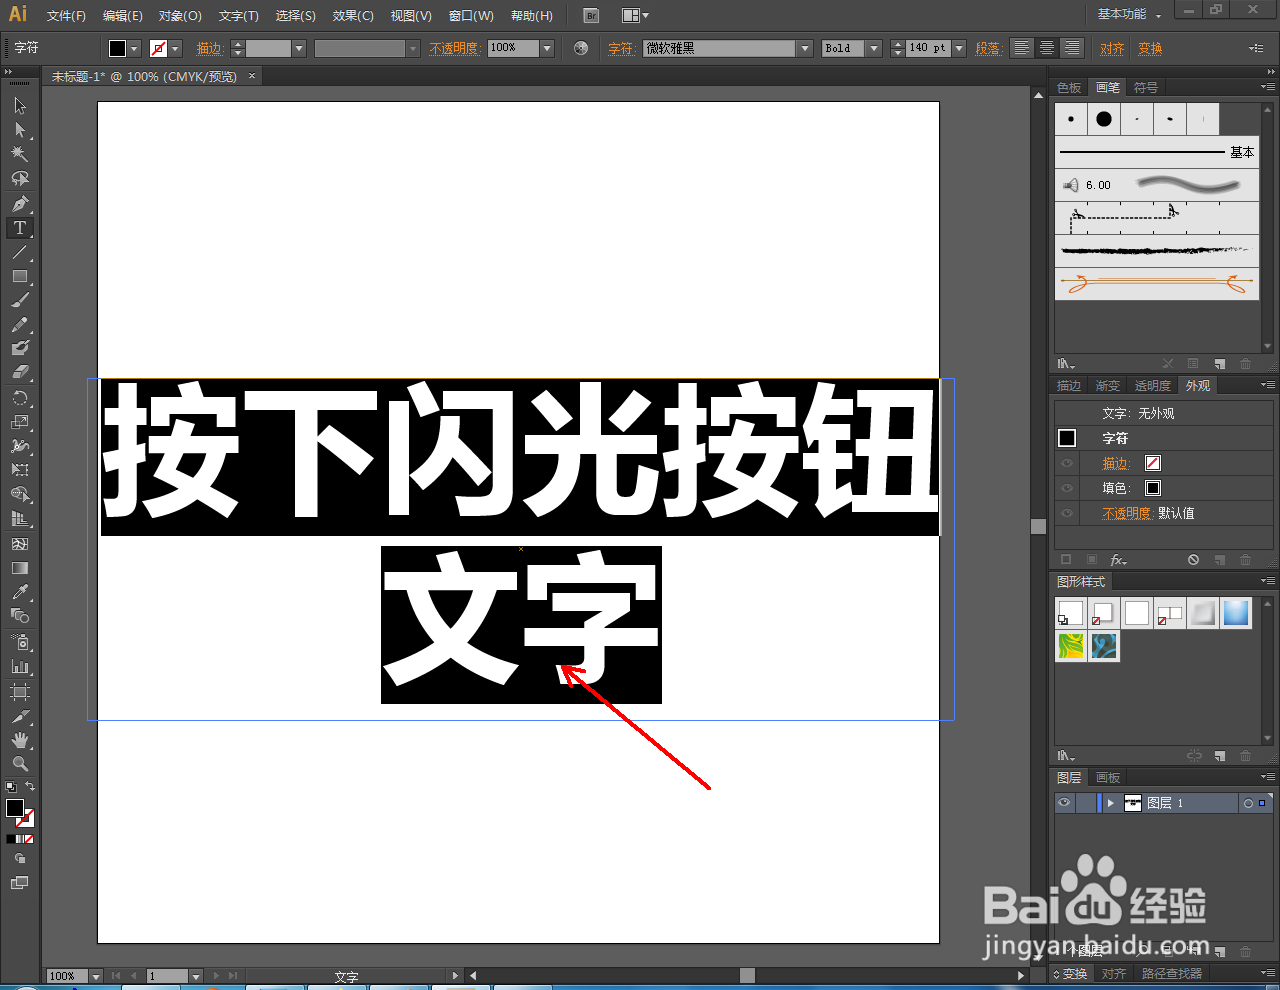The width and height of the screenshot is (1280, 990).
Task: Open the 140 pt font size dropdown
Action: coord(958,47)
